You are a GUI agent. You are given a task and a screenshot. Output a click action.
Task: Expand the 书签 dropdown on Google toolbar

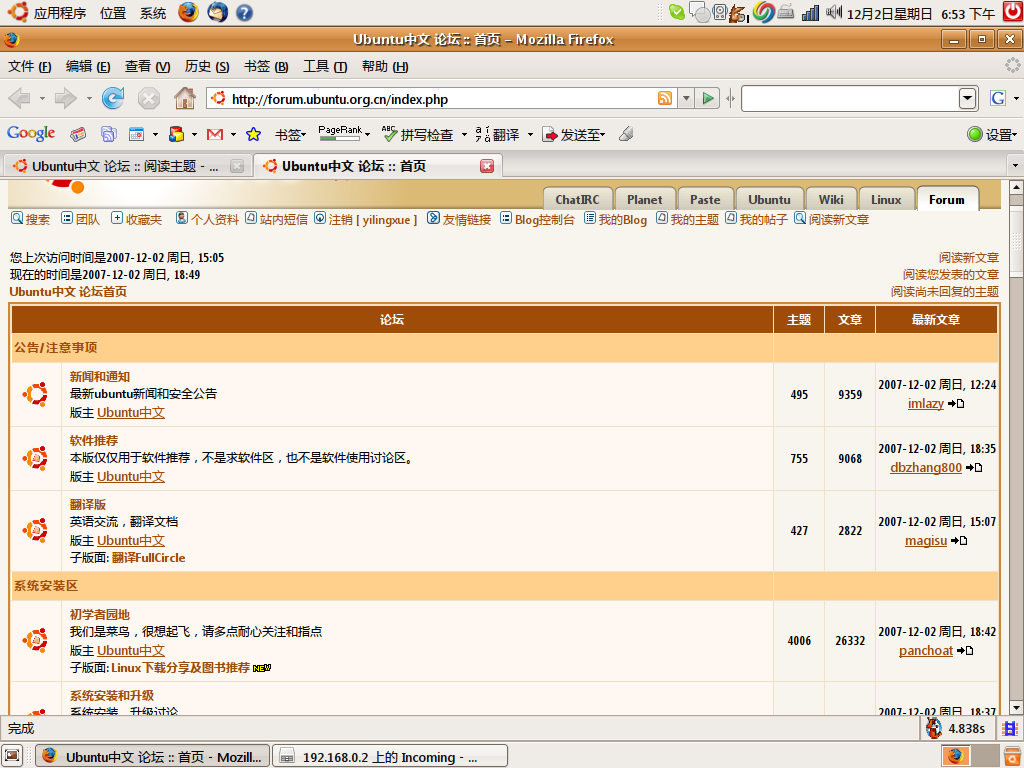click(x=290, y=135)
